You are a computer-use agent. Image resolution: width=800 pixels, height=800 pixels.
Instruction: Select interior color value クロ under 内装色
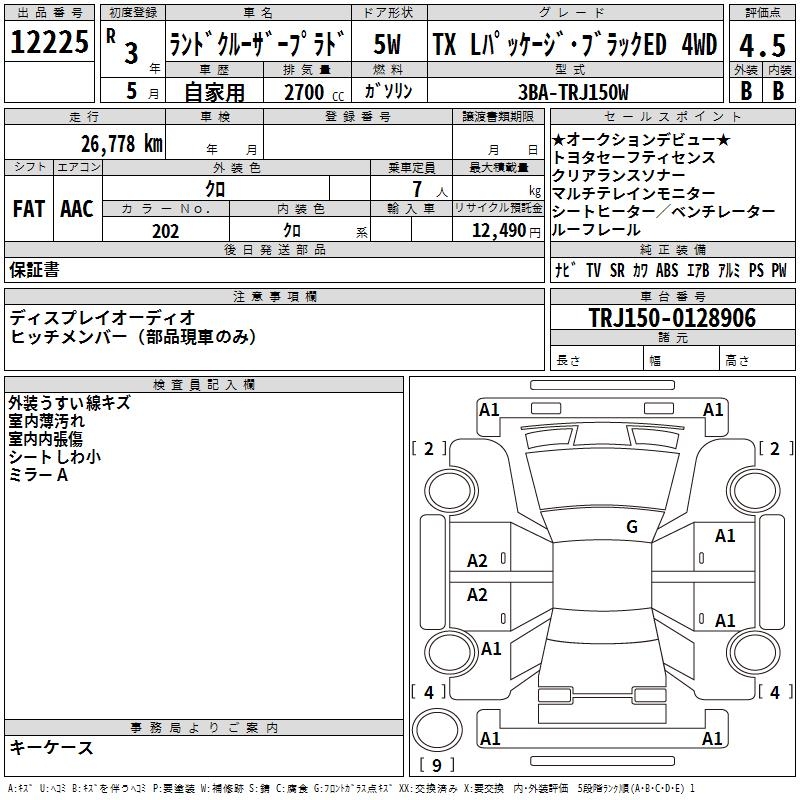tap(292, 230)
